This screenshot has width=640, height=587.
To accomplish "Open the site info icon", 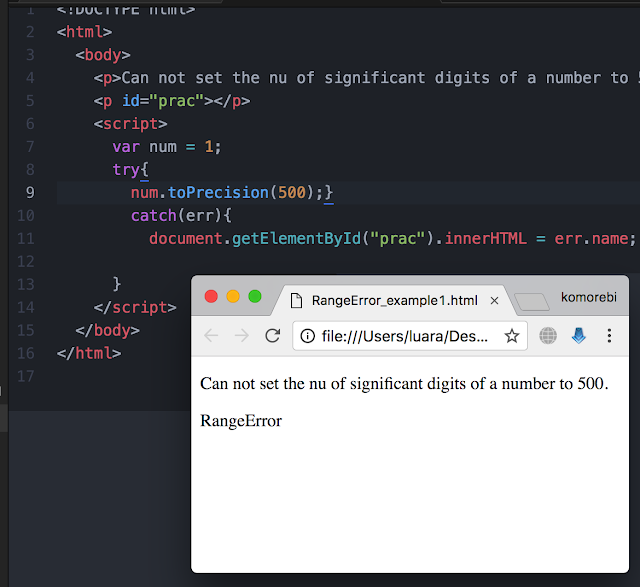I will pyautogui.click(x=307, y=336).
